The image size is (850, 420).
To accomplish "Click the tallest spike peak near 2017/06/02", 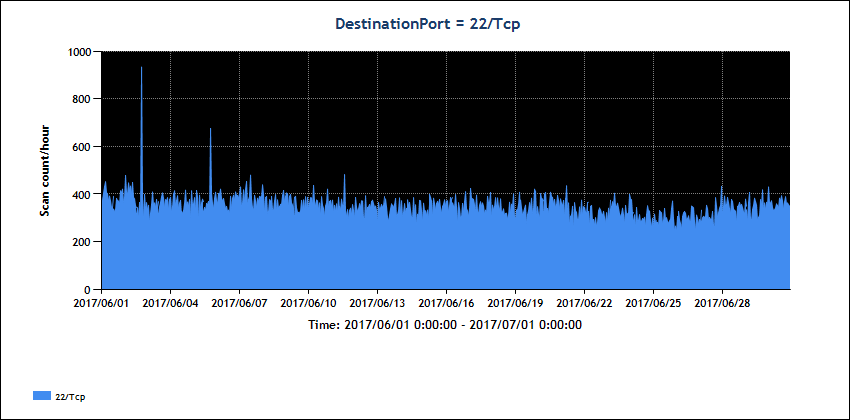I will 141,69.
